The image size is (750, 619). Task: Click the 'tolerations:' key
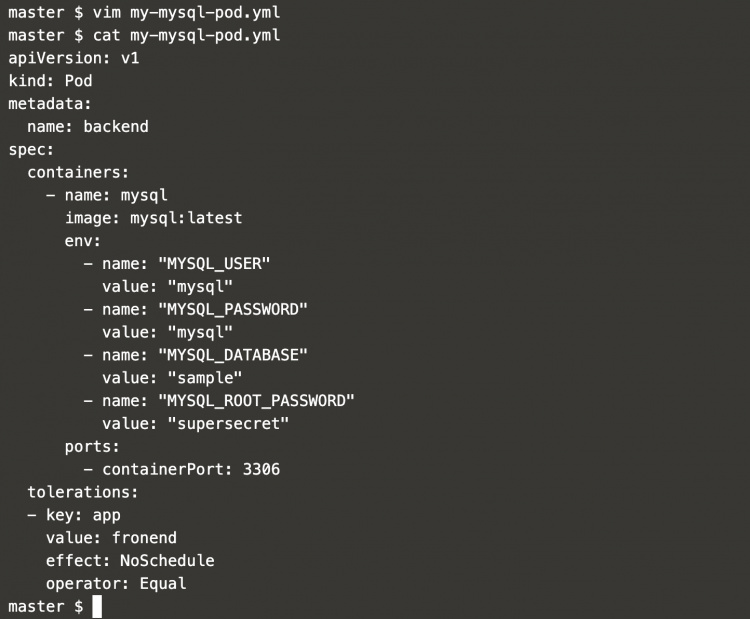click(83, 492)
